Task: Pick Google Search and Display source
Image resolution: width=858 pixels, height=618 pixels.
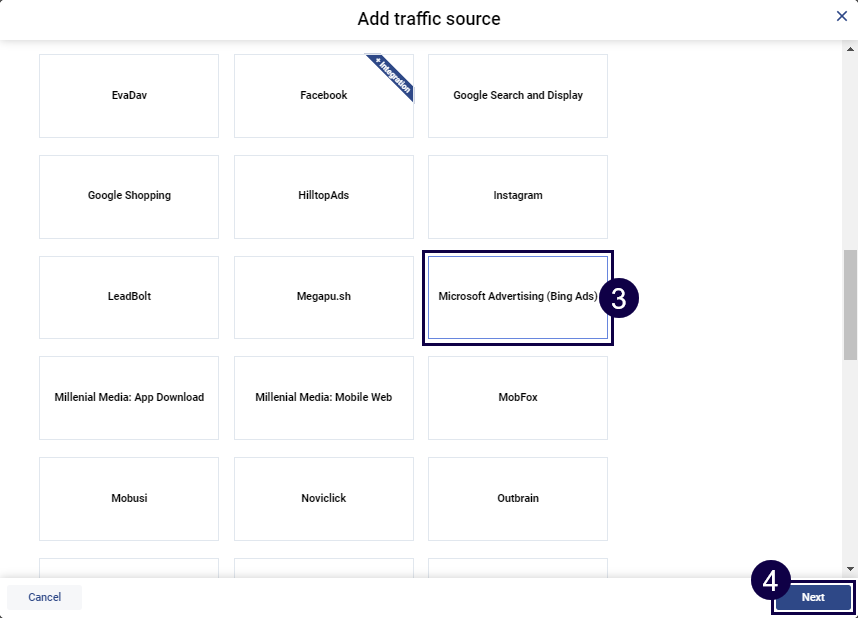Action: pos(518,96)
